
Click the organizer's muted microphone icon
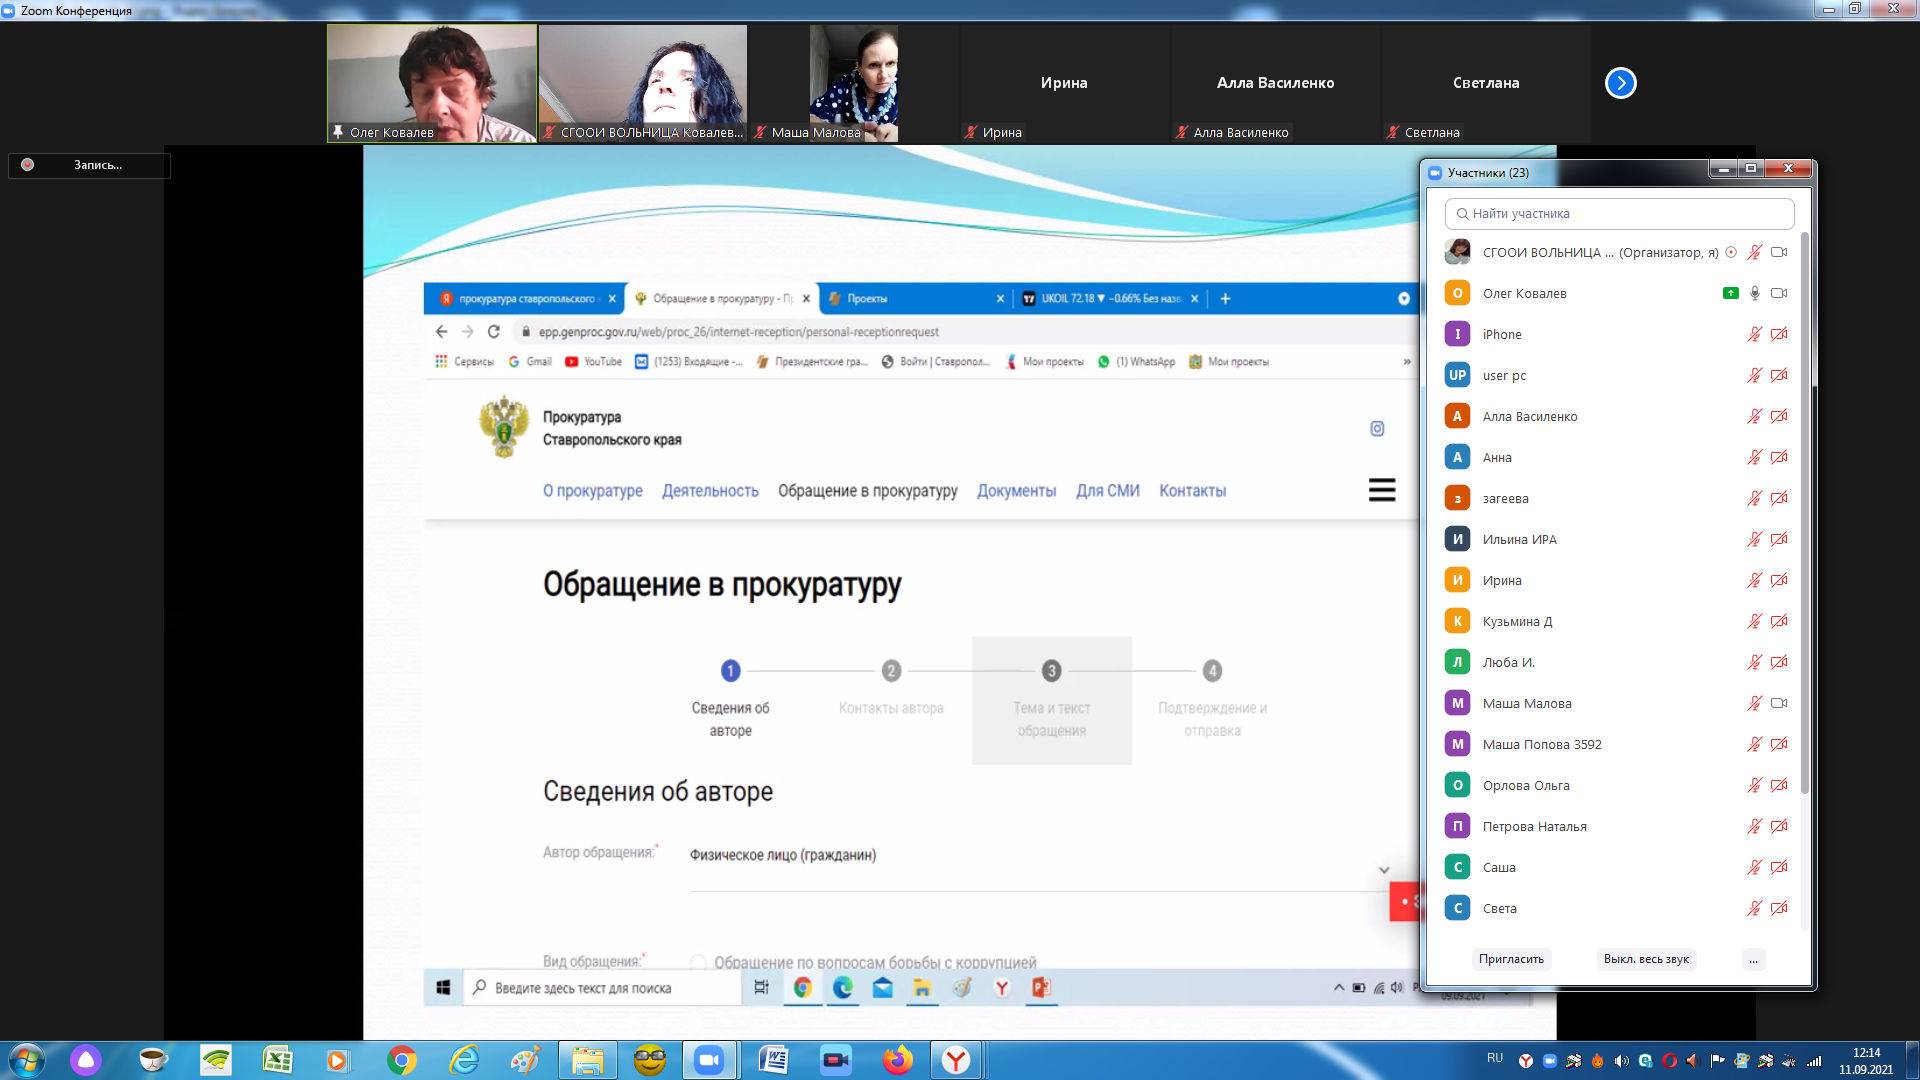pos(1755,252)
